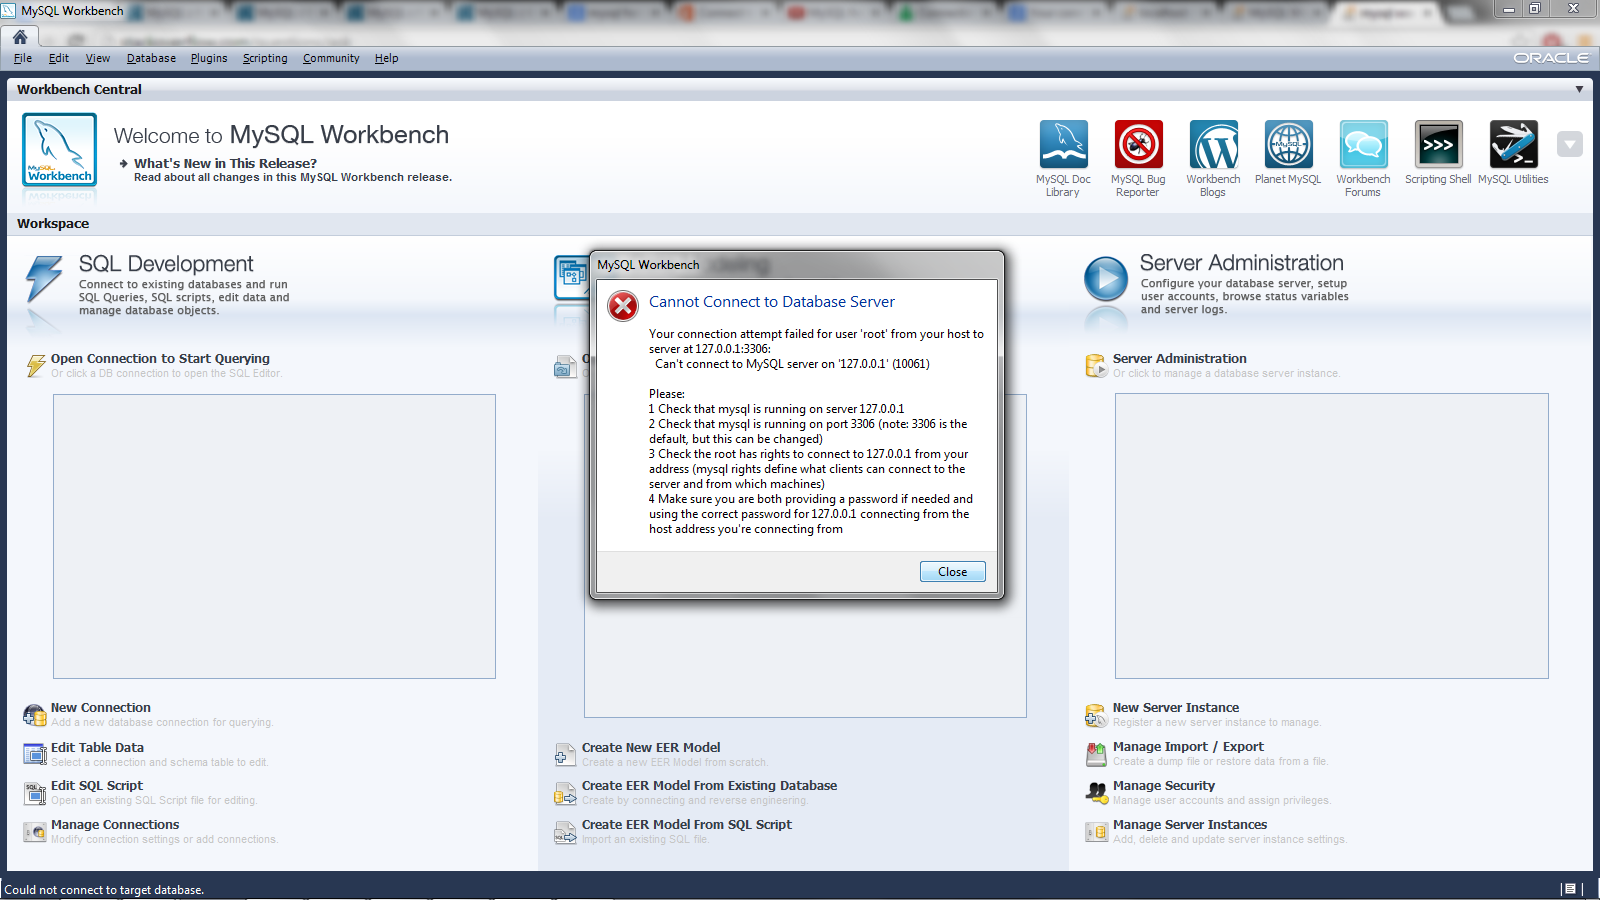Launch MySQL Utilities icon

[x=1513, y=145]
